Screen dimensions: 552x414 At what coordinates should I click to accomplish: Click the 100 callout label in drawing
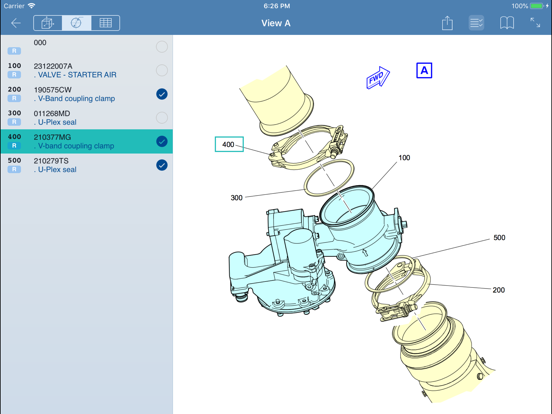tap(404, 158)
